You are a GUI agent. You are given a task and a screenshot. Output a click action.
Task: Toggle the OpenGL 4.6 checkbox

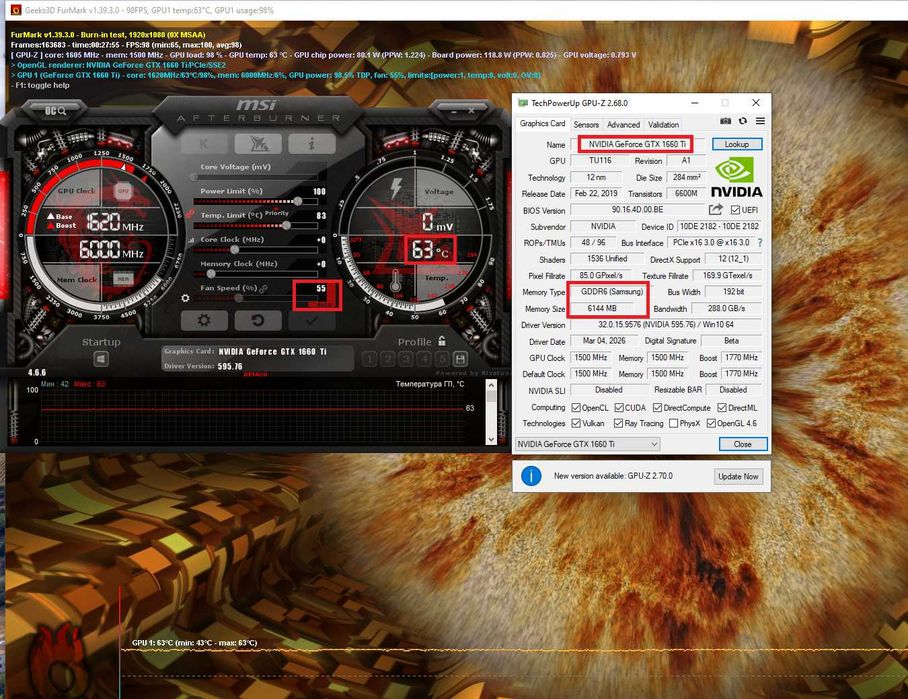[x=711, y=423]
